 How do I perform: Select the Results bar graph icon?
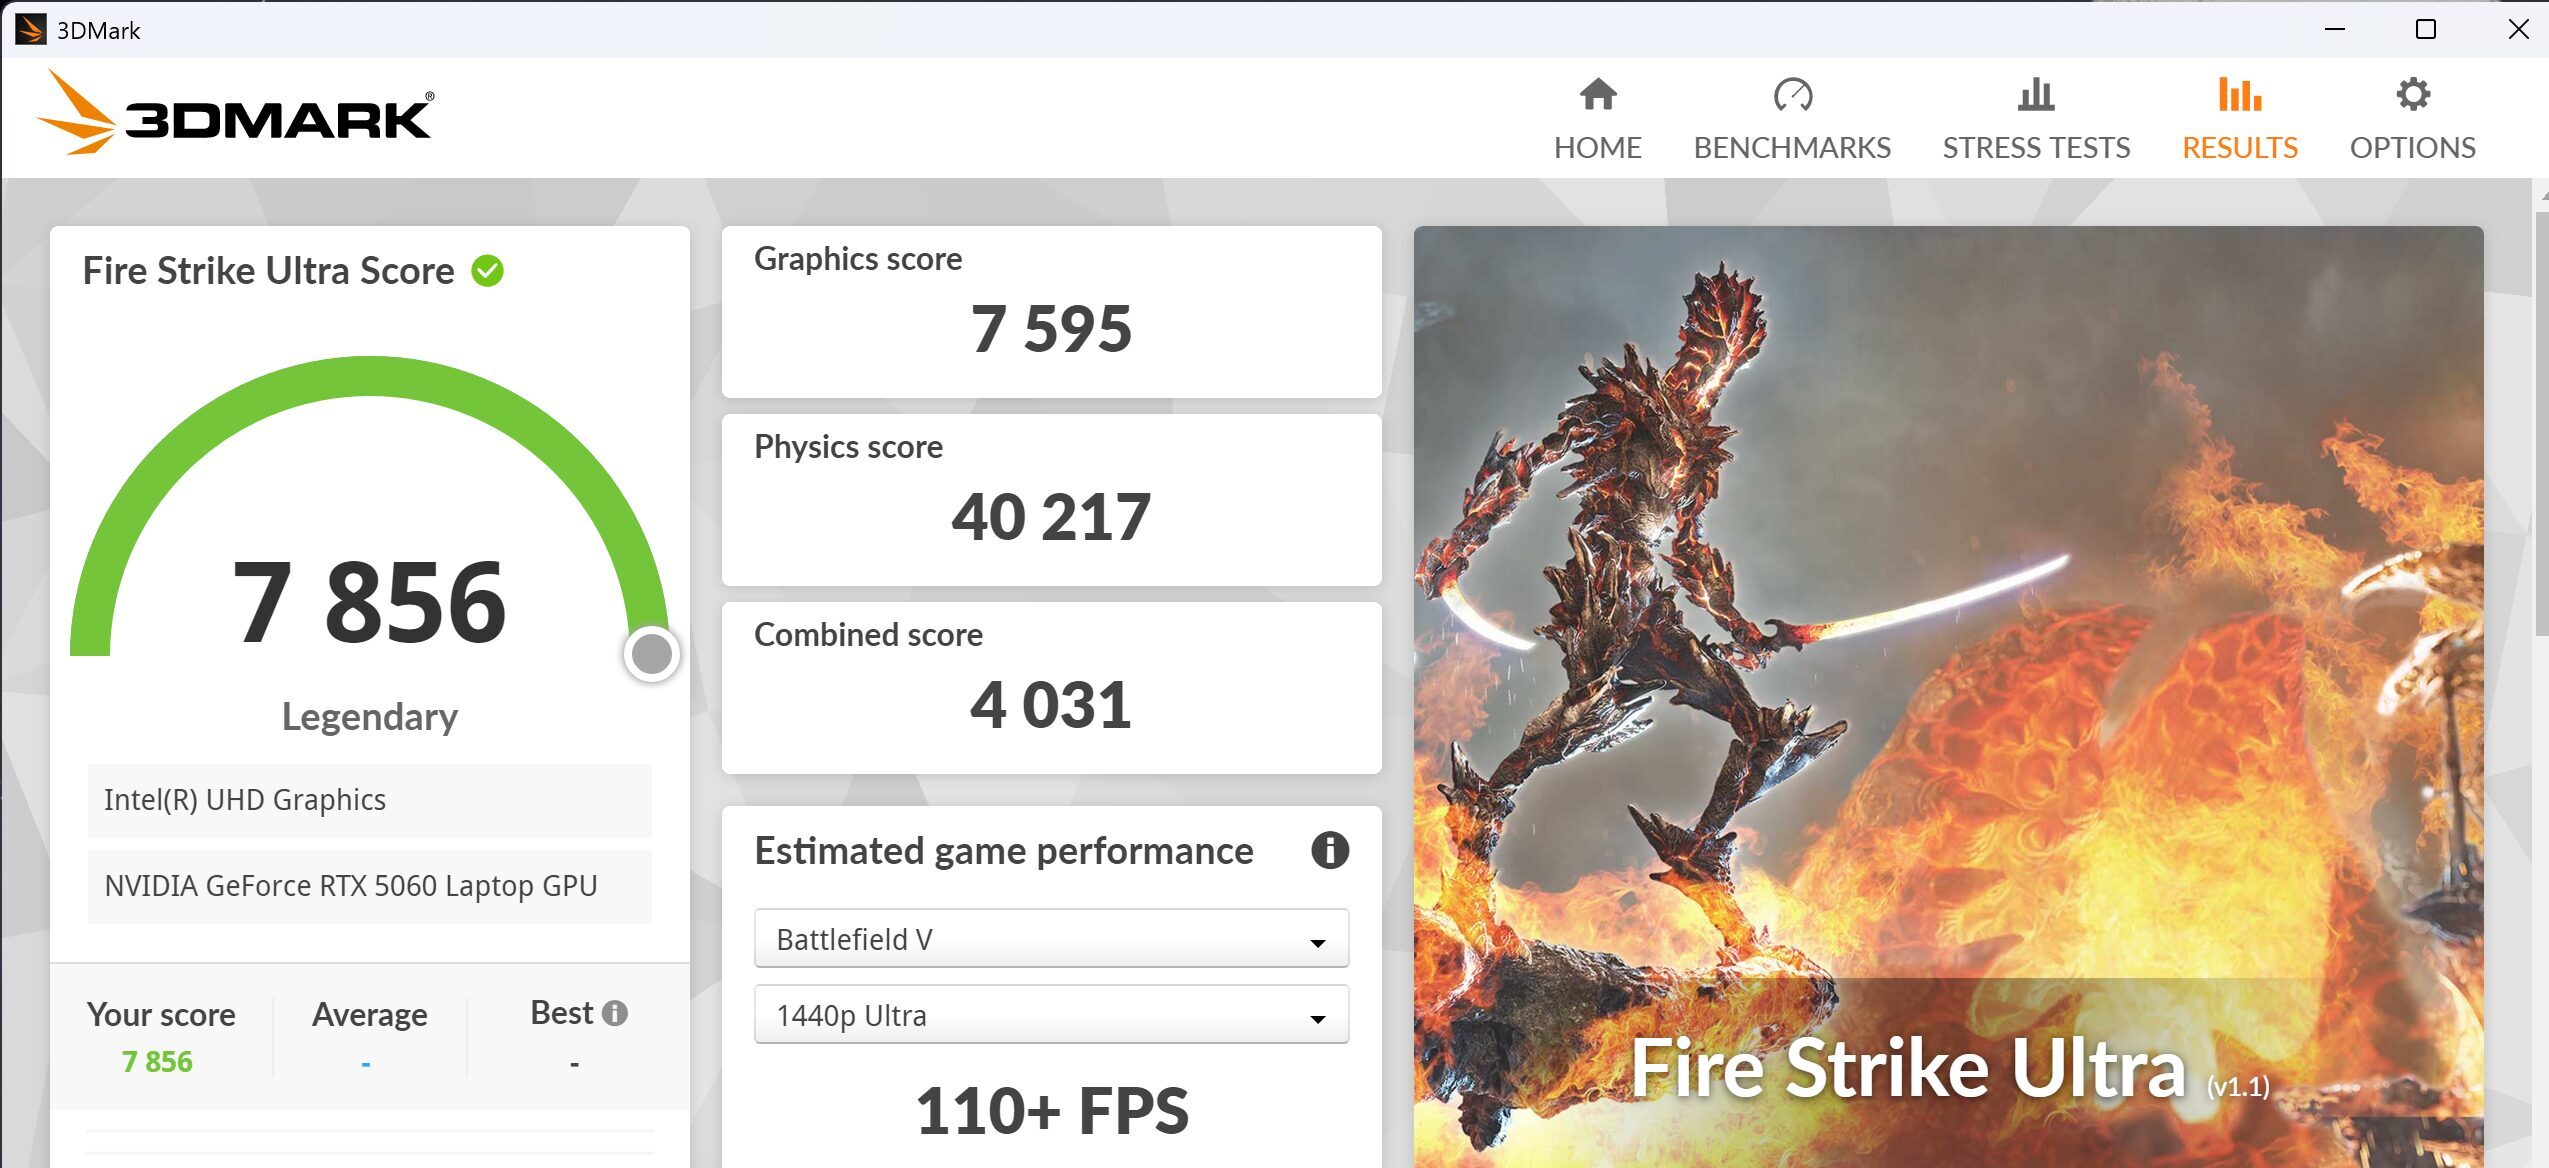tap(2241, 96)
